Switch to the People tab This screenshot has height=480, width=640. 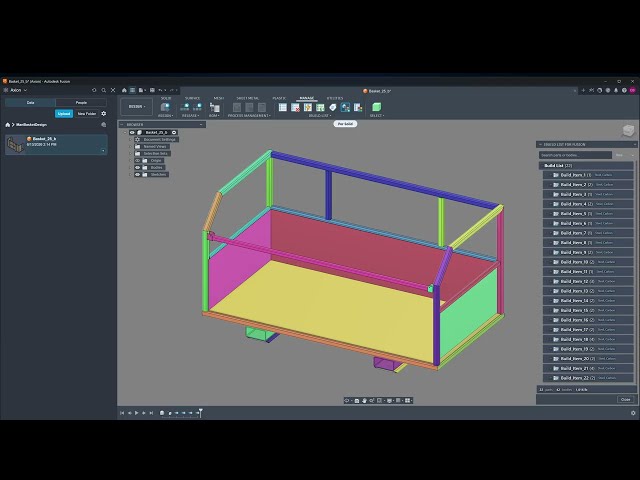(81, 102)
